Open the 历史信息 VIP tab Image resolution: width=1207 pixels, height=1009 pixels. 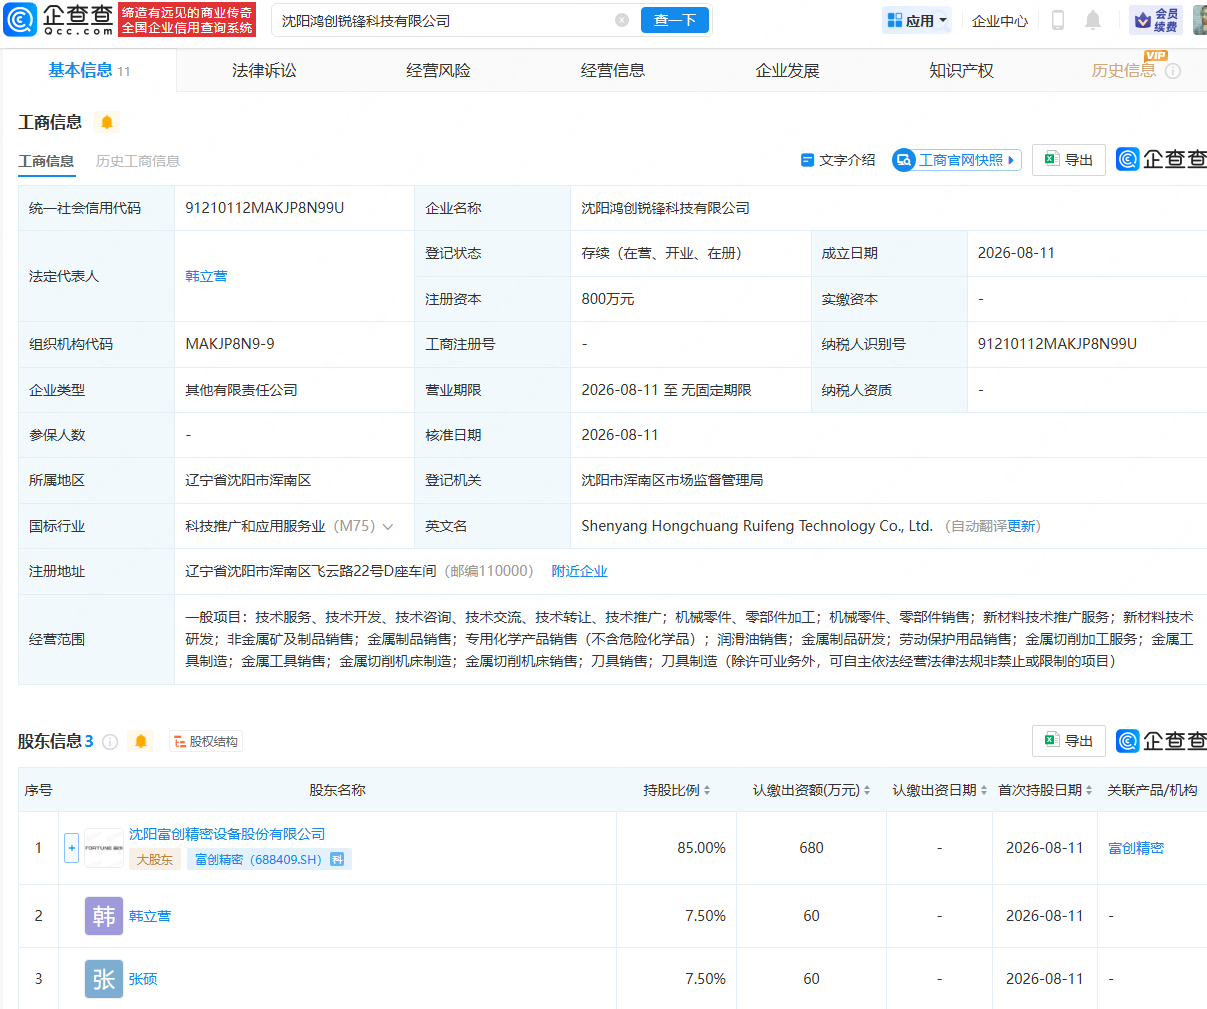tap(1124, 71)
